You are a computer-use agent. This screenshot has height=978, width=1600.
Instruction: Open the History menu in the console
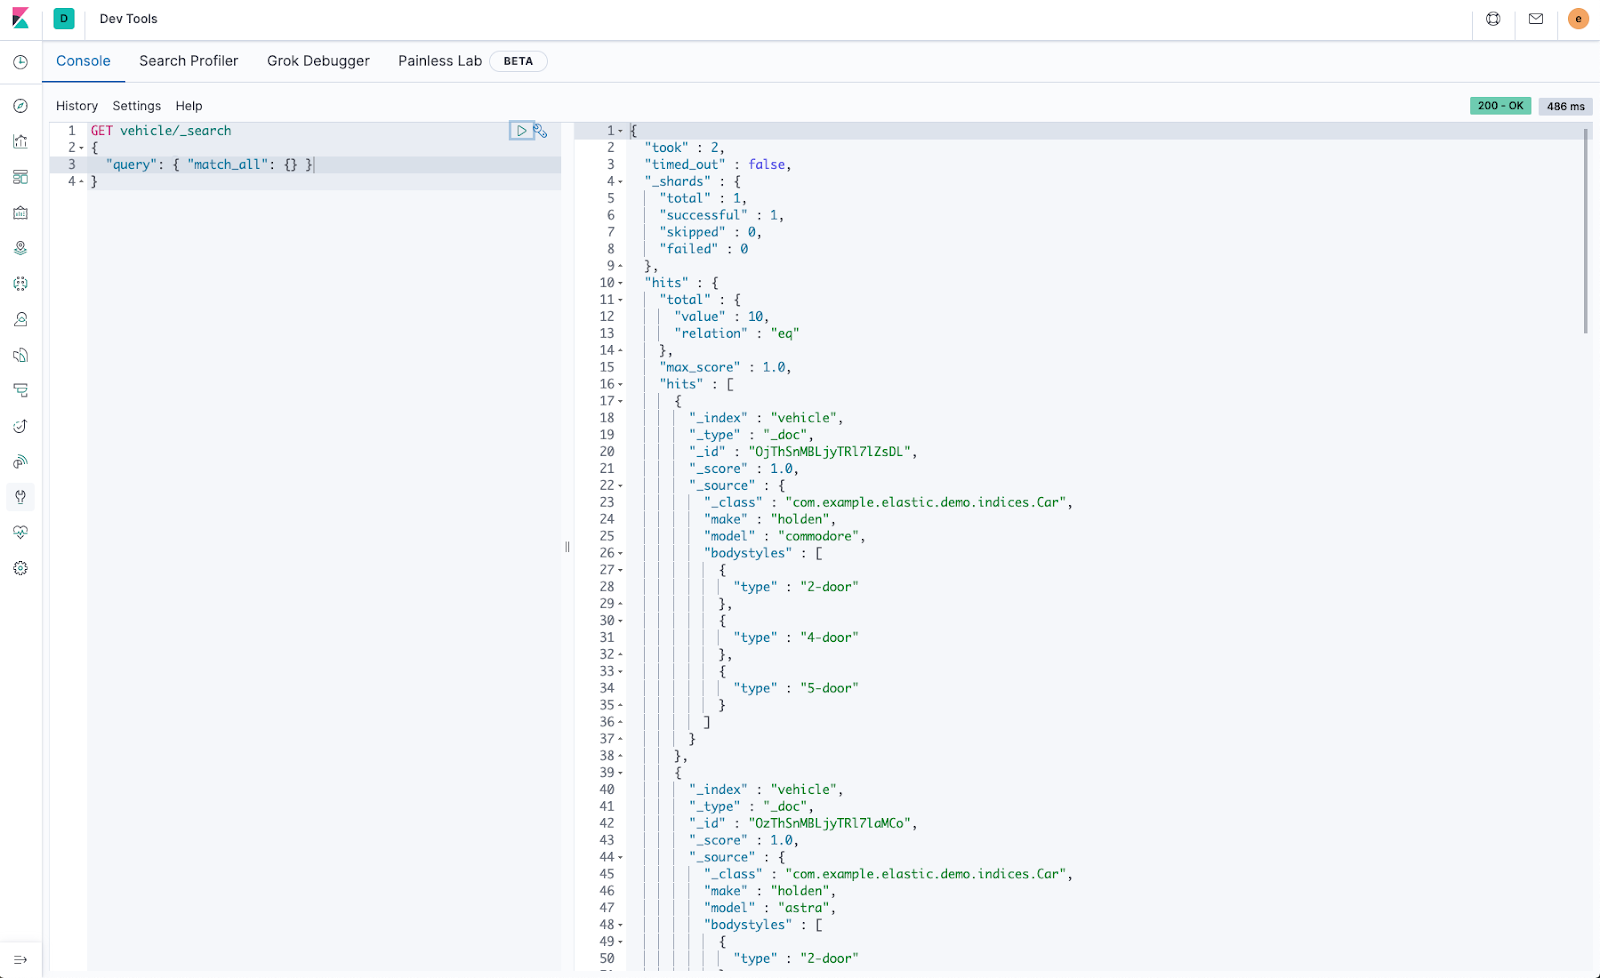76,105
